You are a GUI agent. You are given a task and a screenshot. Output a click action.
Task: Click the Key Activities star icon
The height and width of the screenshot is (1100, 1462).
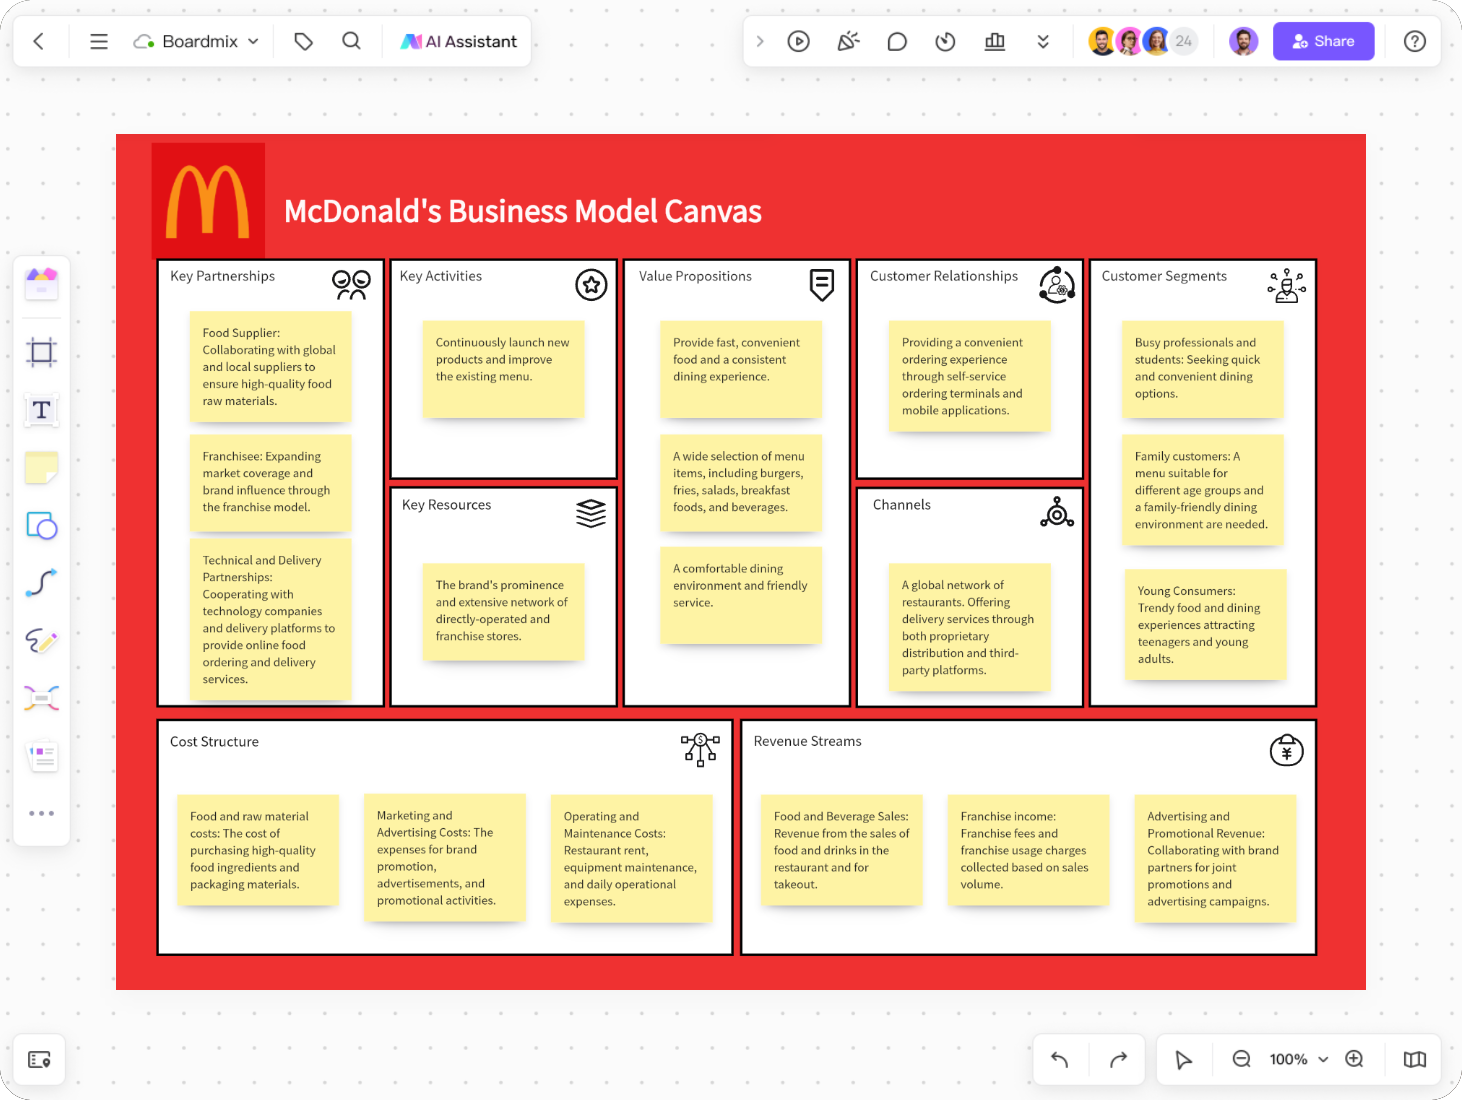point(592,285)
